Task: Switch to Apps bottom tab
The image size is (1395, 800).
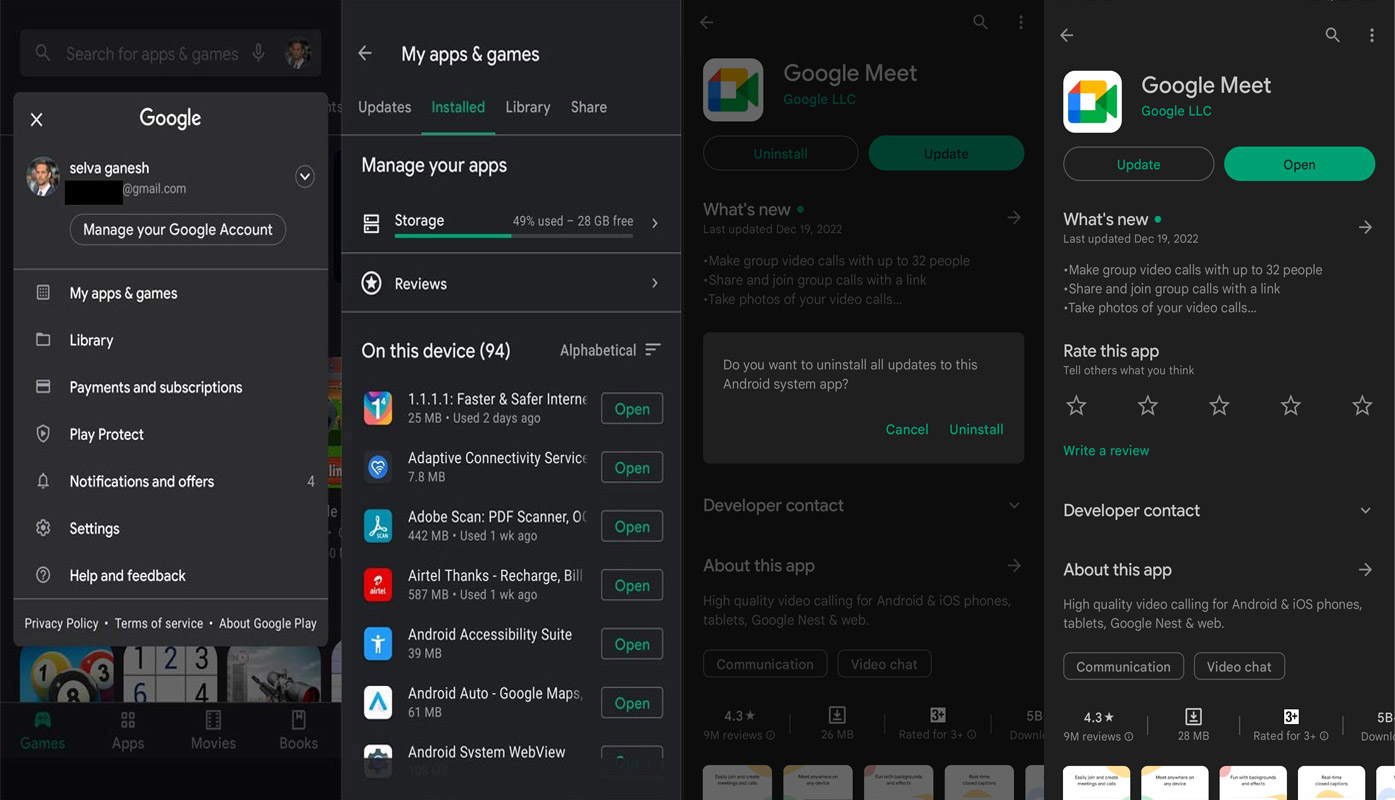Action: (x=128, y=731)
